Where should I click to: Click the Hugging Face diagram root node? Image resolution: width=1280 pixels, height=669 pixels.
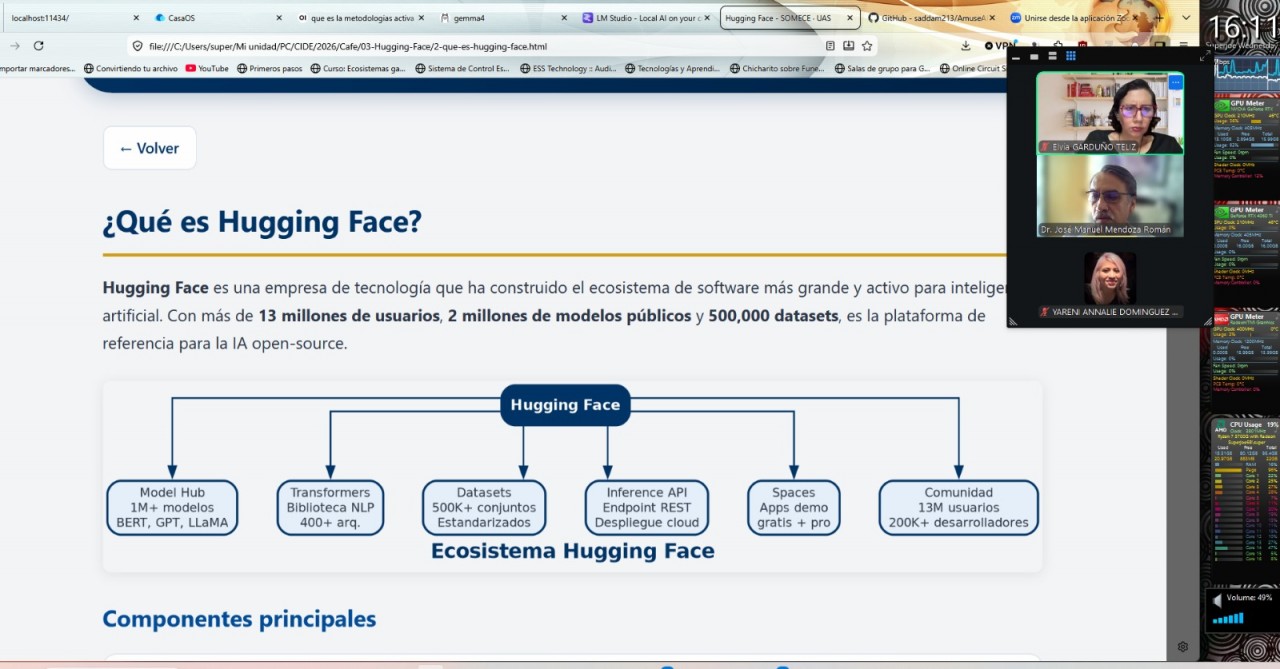point(565,405)
